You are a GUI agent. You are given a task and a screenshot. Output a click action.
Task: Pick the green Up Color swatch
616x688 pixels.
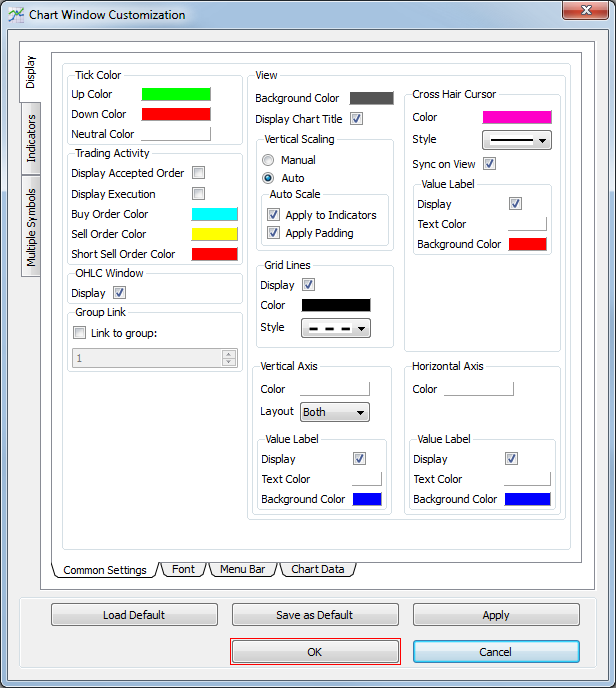tap(176, 94)
